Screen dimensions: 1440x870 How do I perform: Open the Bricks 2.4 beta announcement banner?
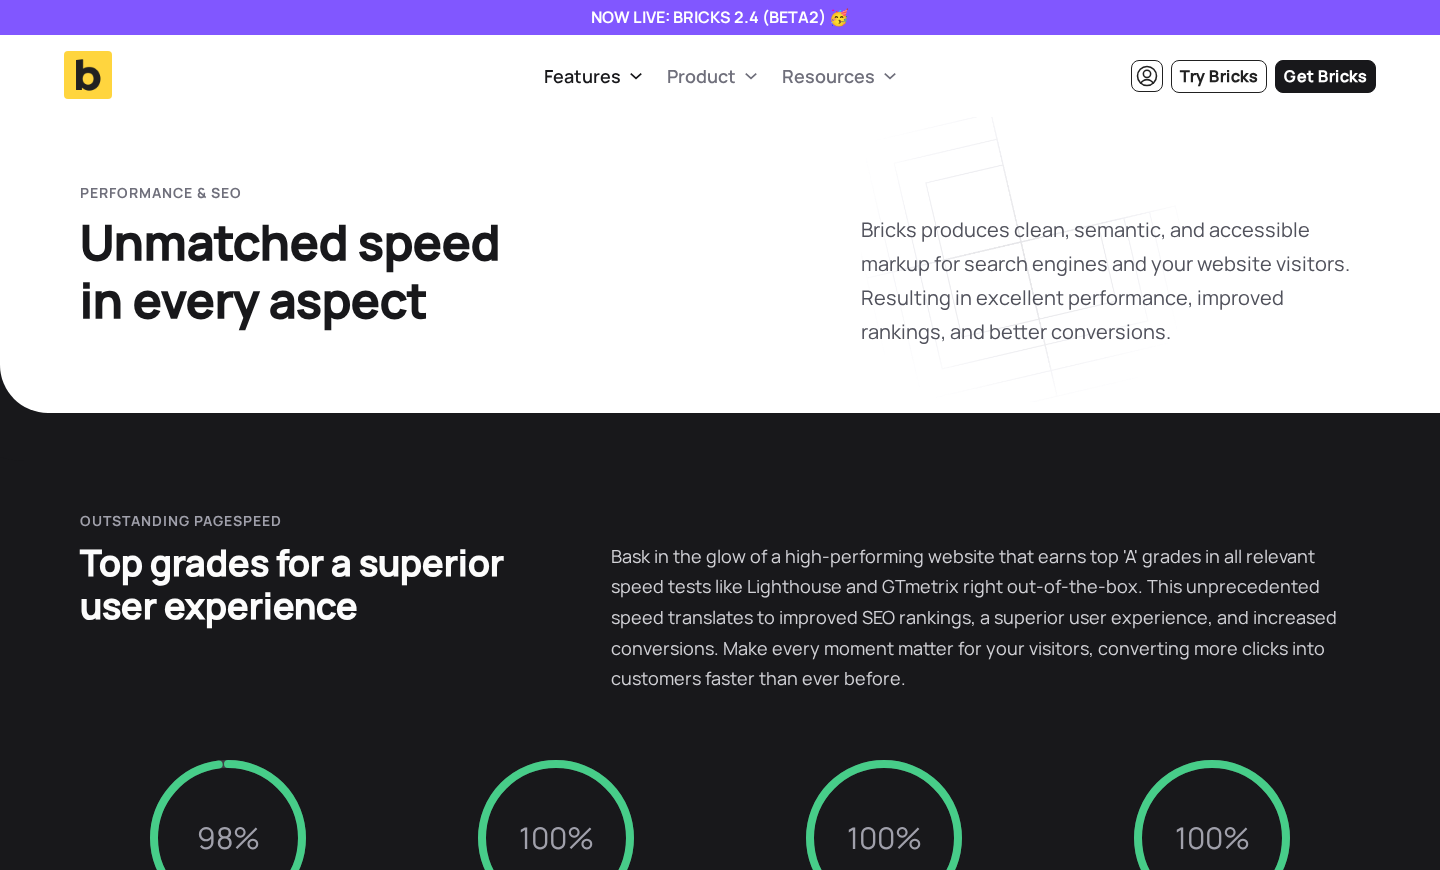720,17
